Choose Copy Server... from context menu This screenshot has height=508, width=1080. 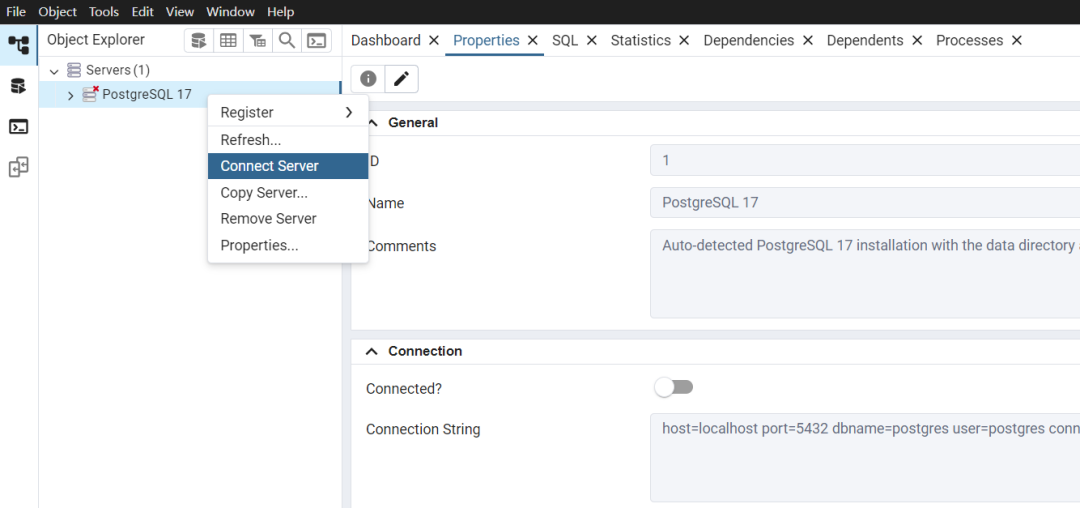coord(288,193)
